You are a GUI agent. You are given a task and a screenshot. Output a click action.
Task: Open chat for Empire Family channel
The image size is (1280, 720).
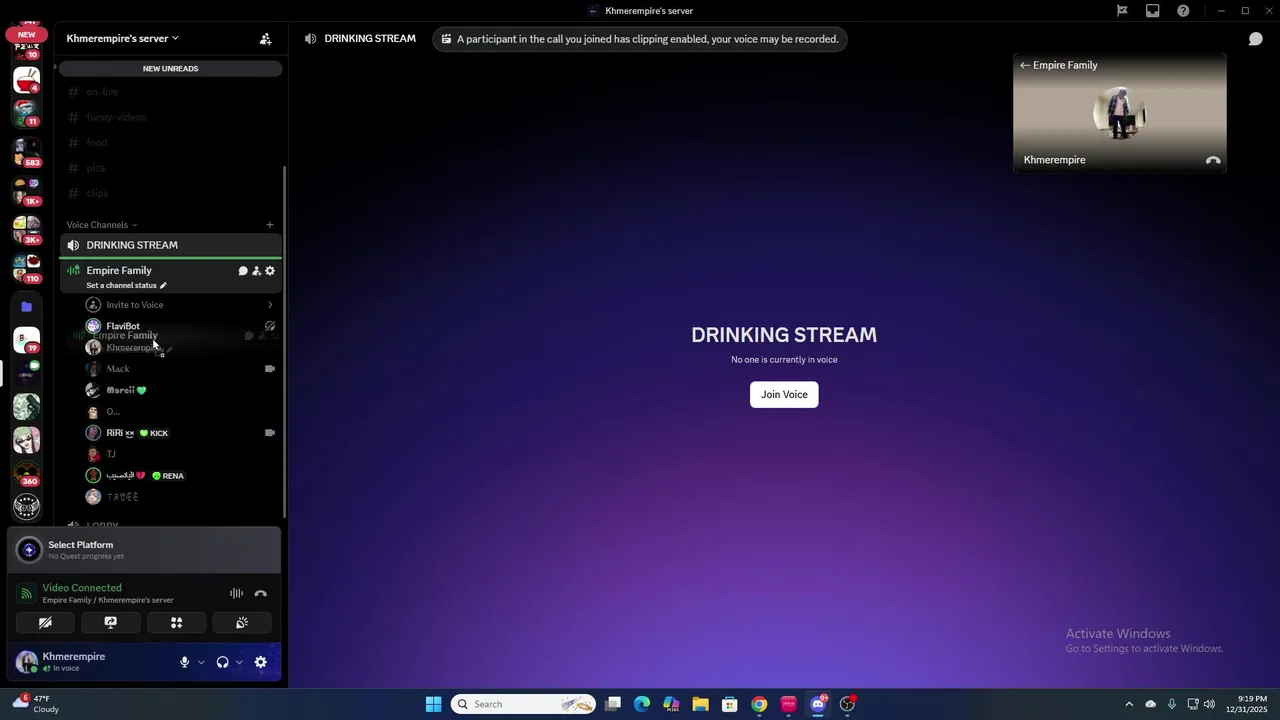coord(243,271)
